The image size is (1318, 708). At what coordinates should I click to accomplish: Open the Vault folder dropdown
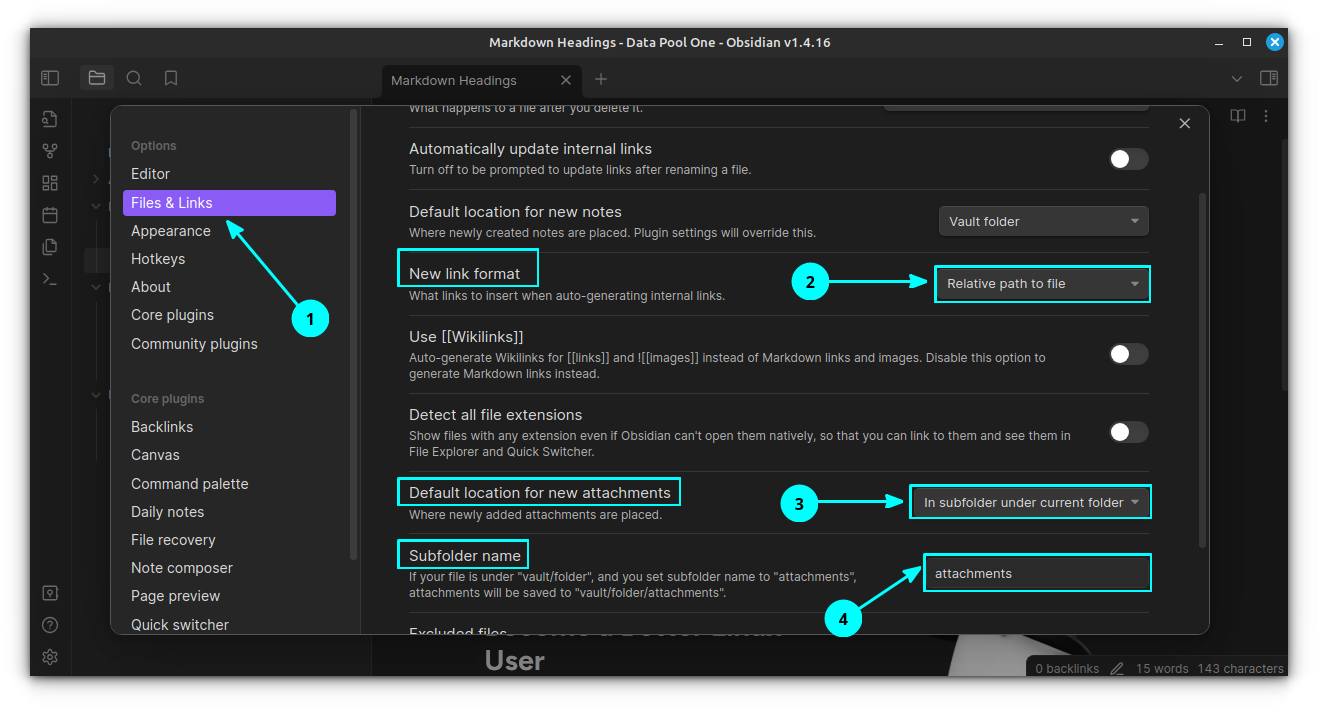(1043, 221)
